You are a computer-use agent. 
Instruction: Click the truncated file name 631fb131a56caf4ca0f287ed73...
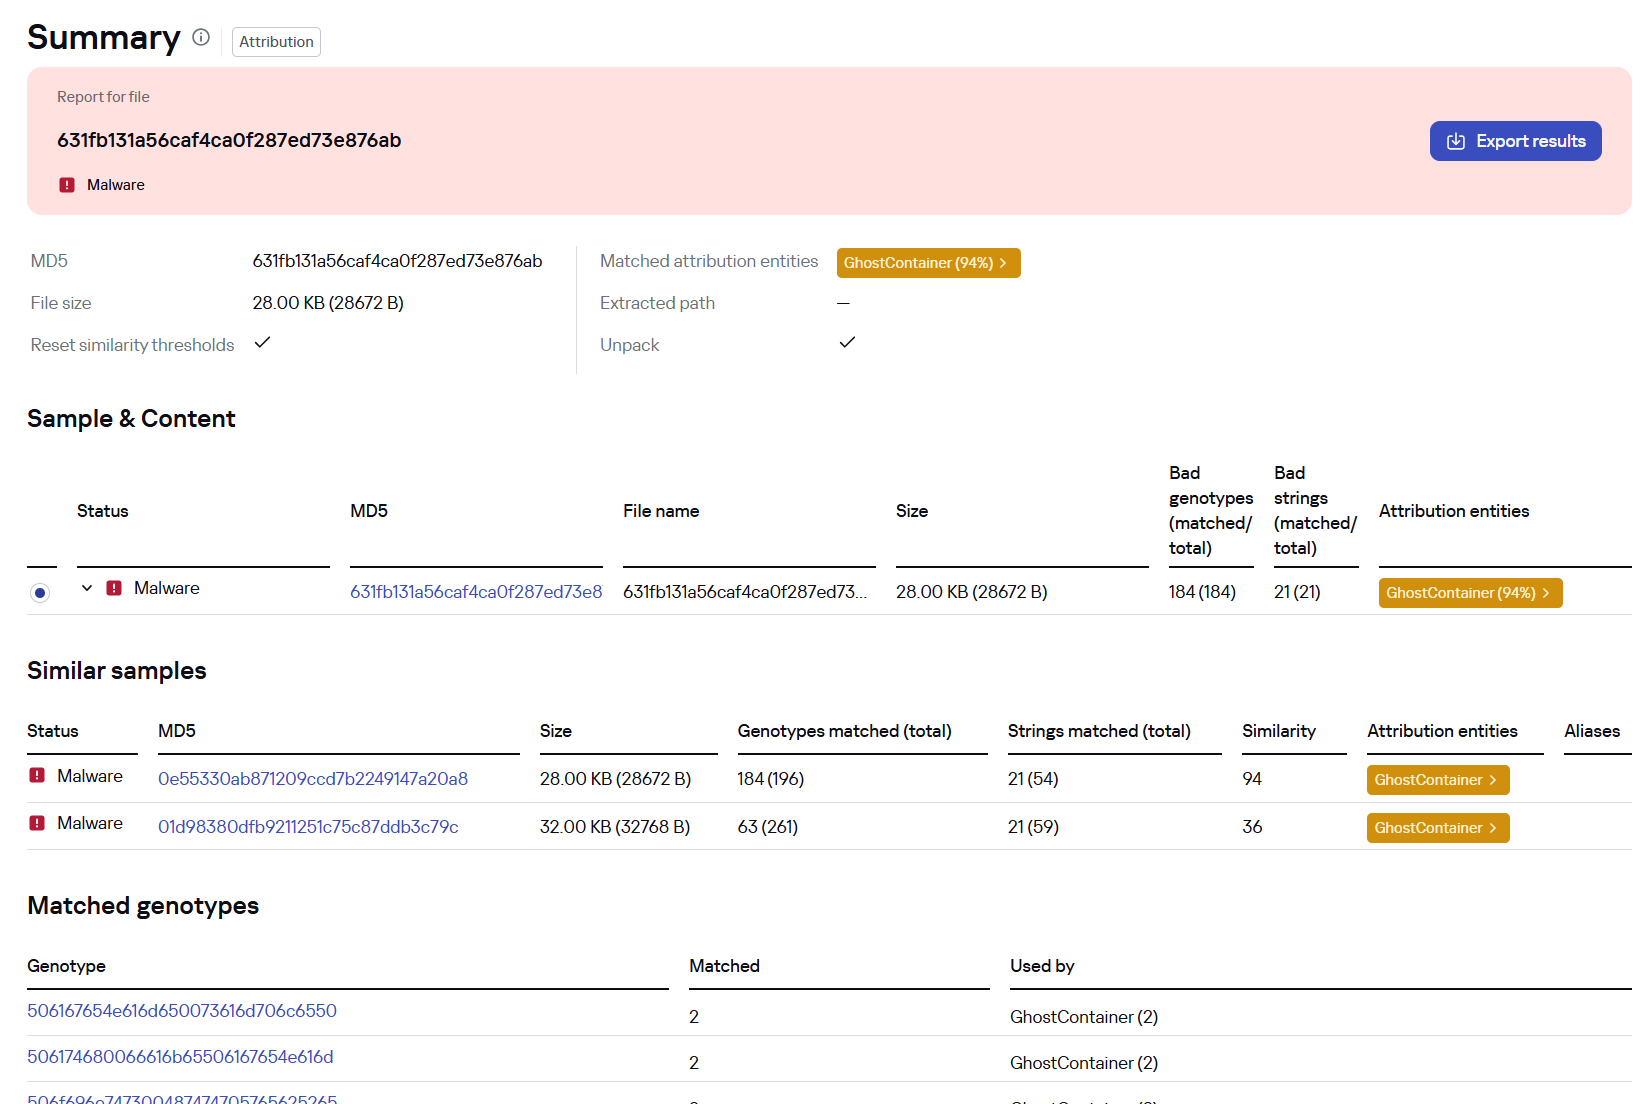point(745,592)
